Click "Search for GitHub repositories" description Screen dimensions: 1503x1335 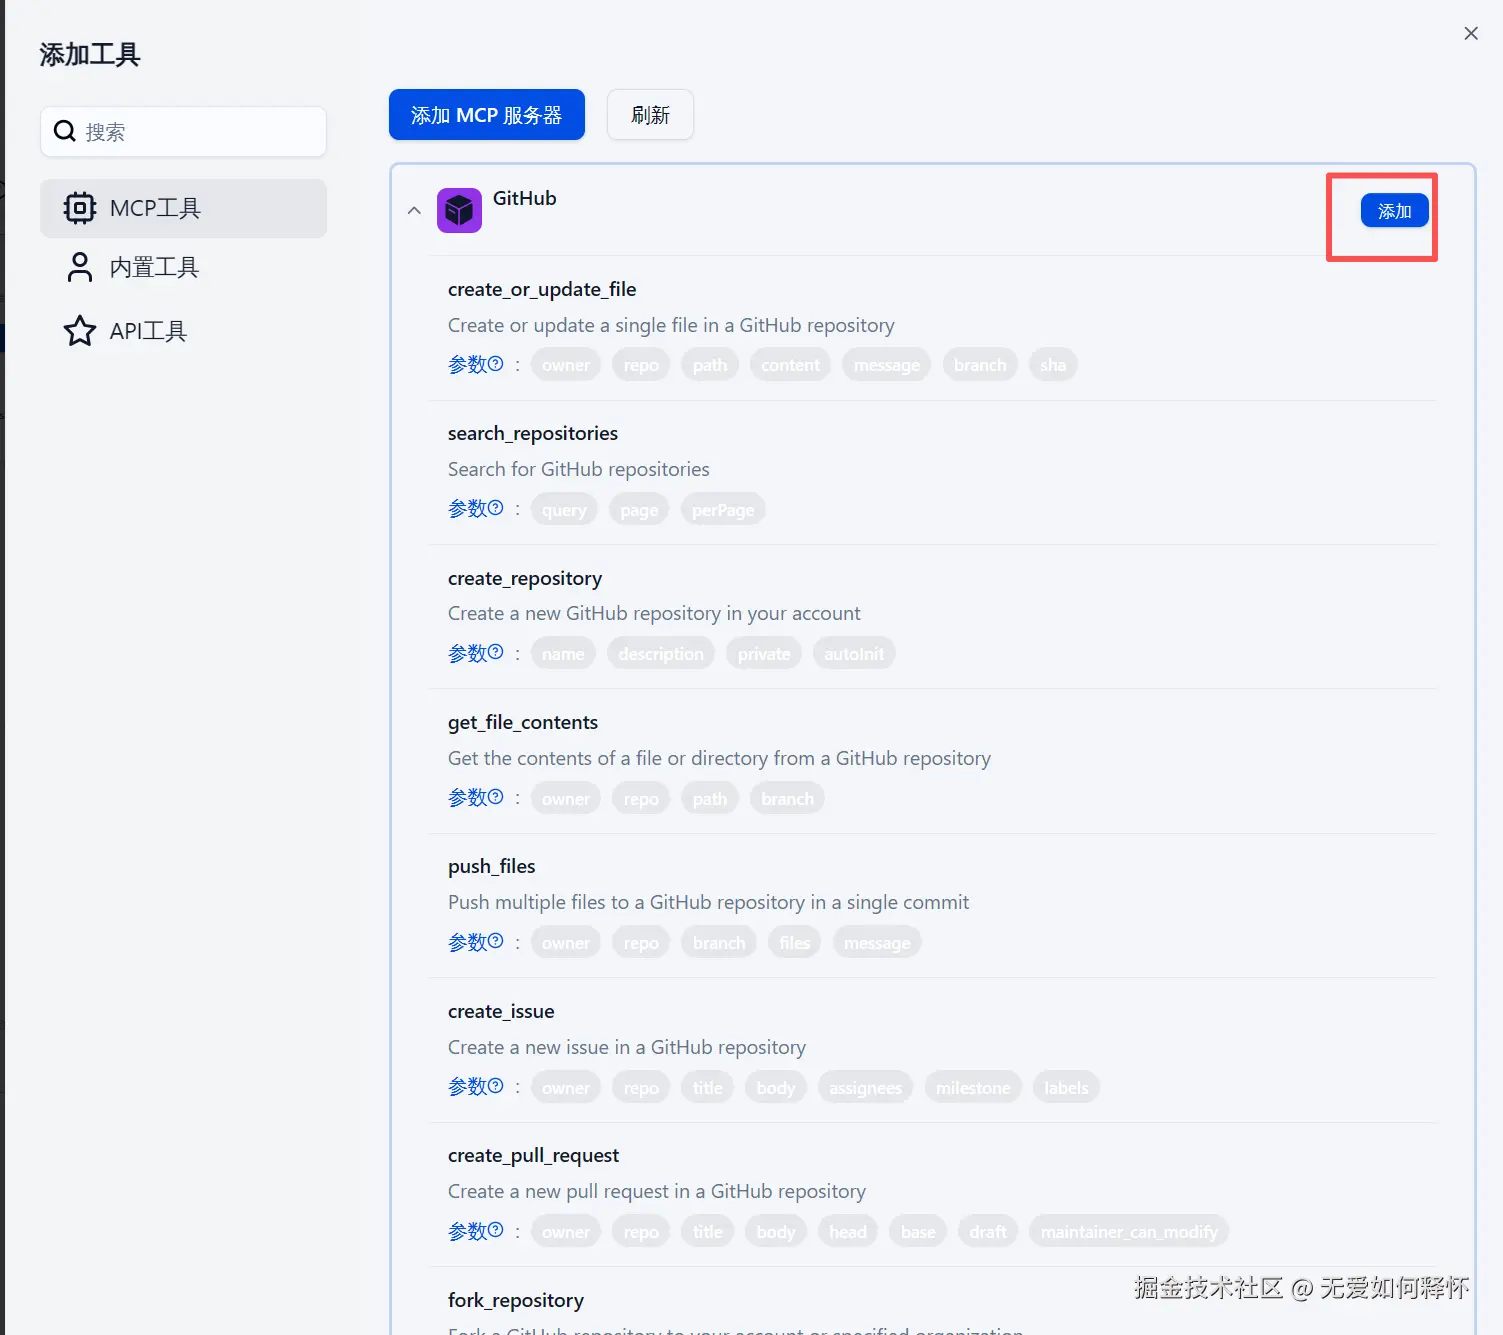click(x=579, y=469)
